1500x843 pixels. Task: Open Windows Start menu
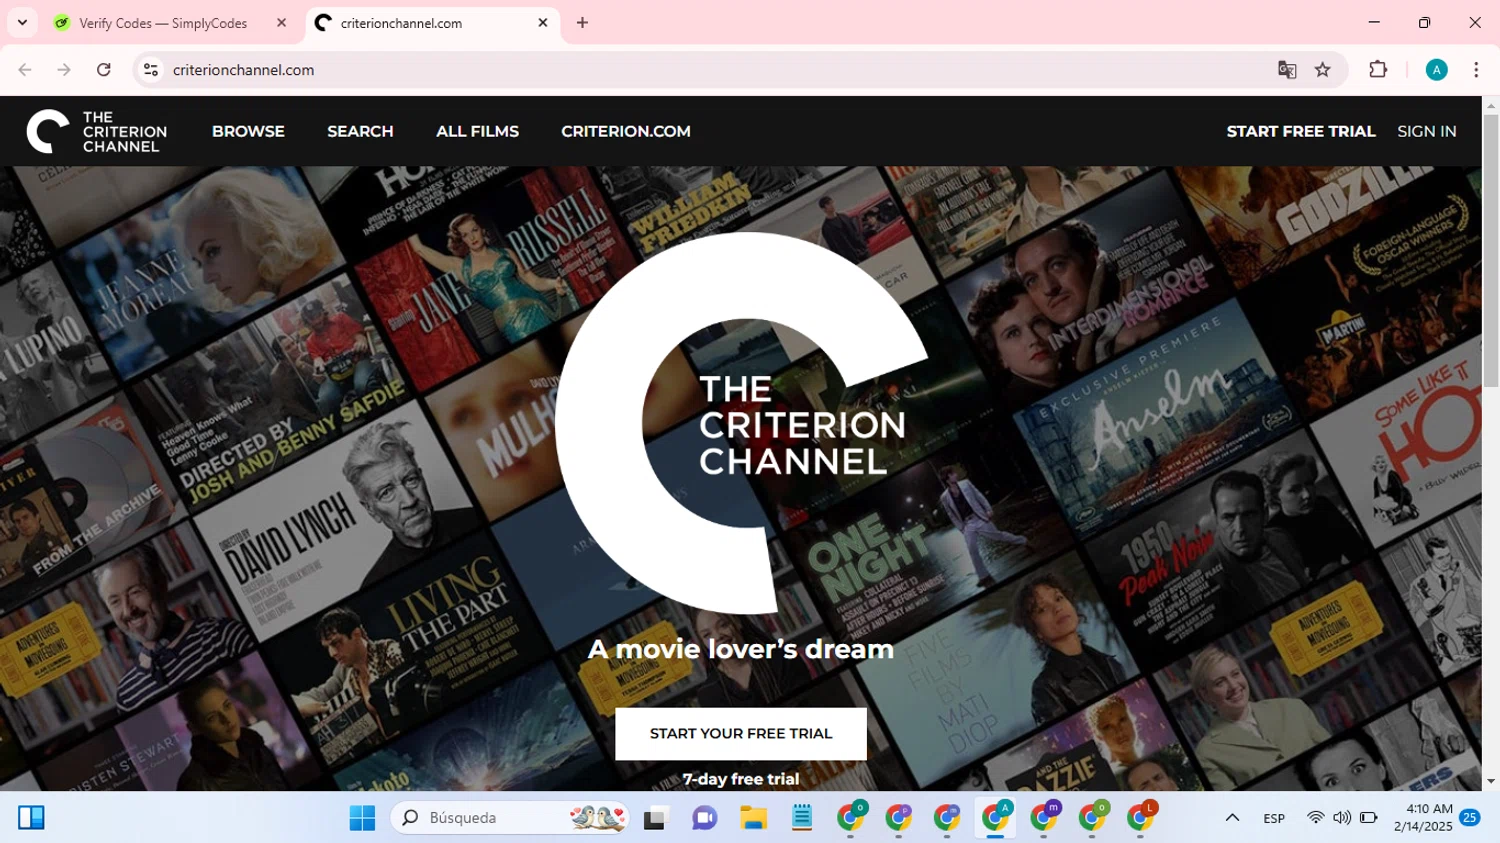(362, 818)
